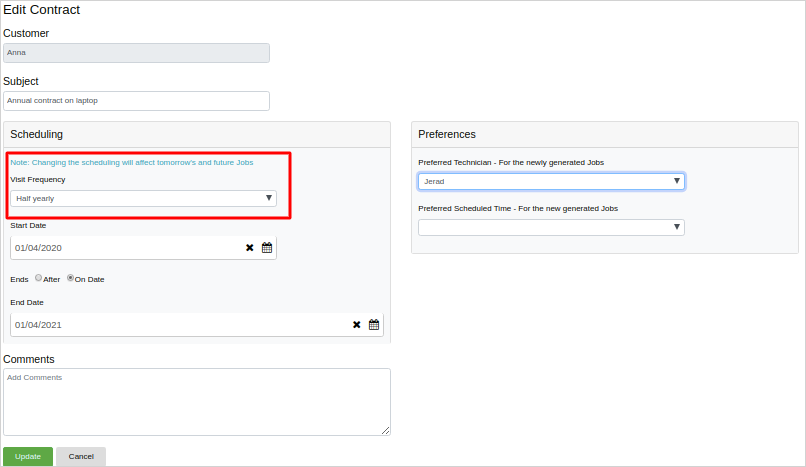Click the 'Edit Contract' page title

pyautogui.click(x=42, y=10)
